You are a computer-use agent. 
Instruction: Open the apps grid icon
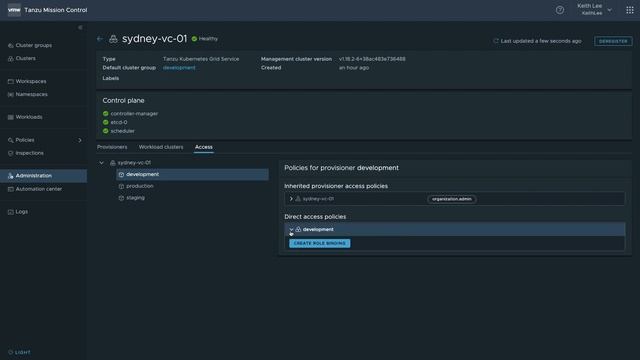click(x=630, y=10)
